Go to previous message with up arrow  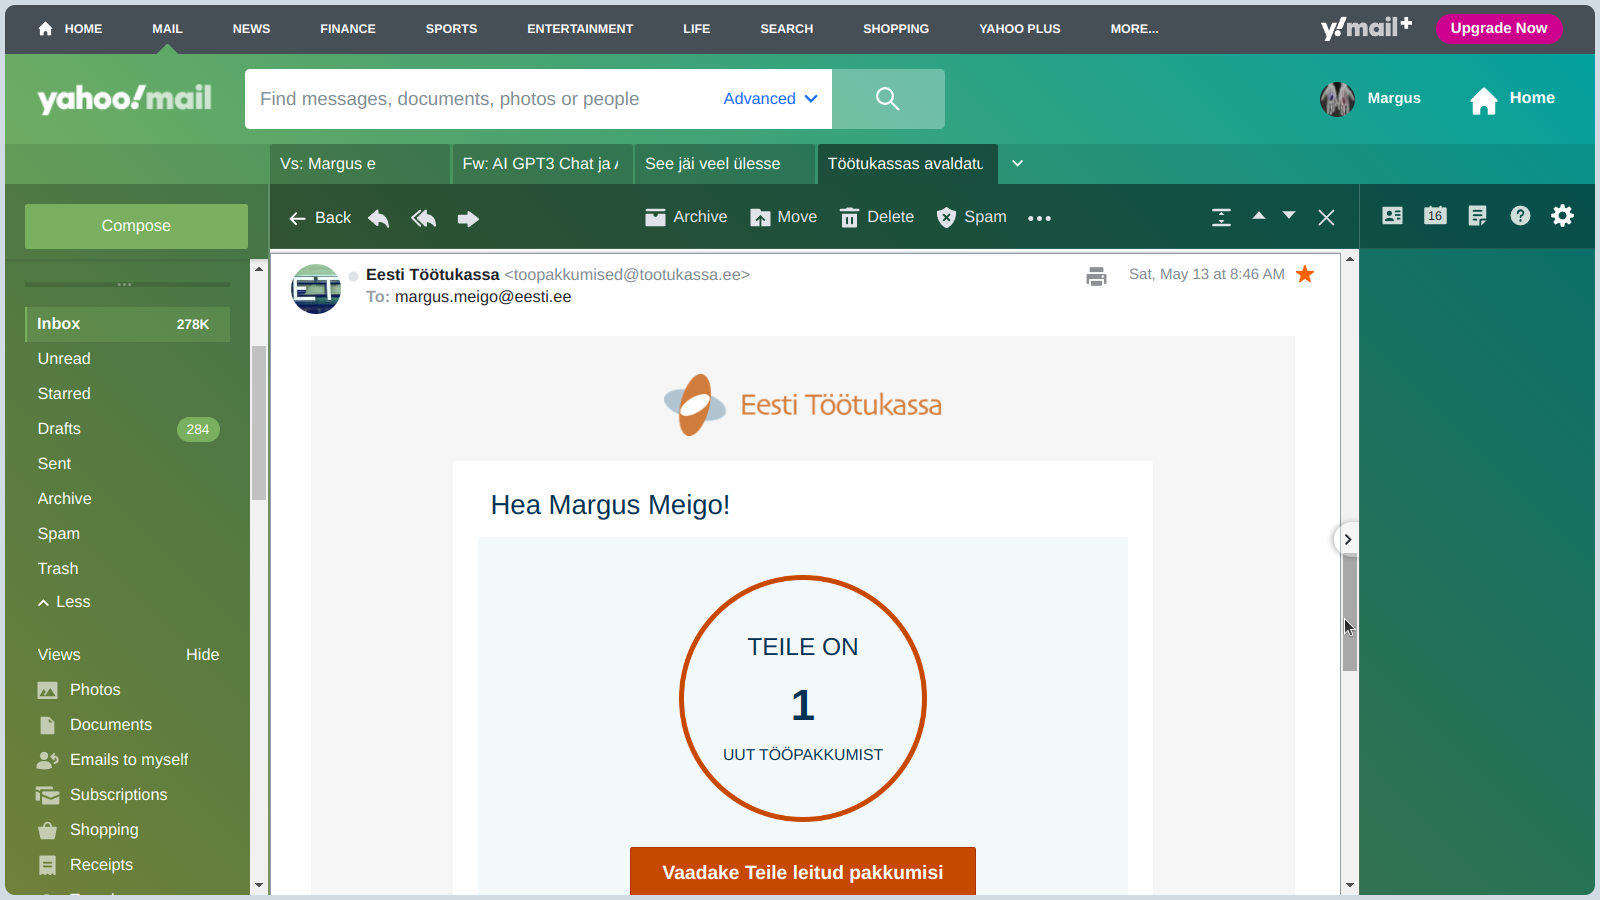coord(1259,216)
